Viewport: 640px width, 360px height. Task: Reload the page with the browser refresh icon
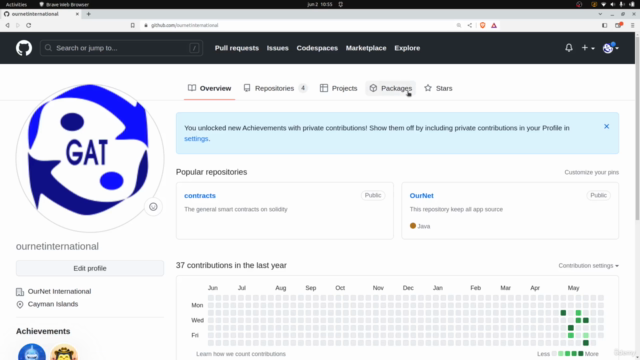[29, 25]
